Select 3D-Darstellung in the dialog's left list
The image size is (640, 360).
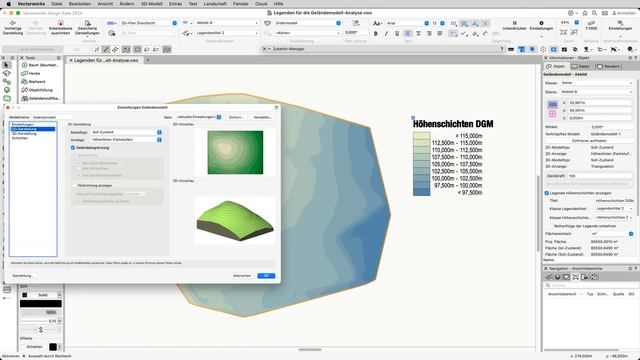coord(24,133)
